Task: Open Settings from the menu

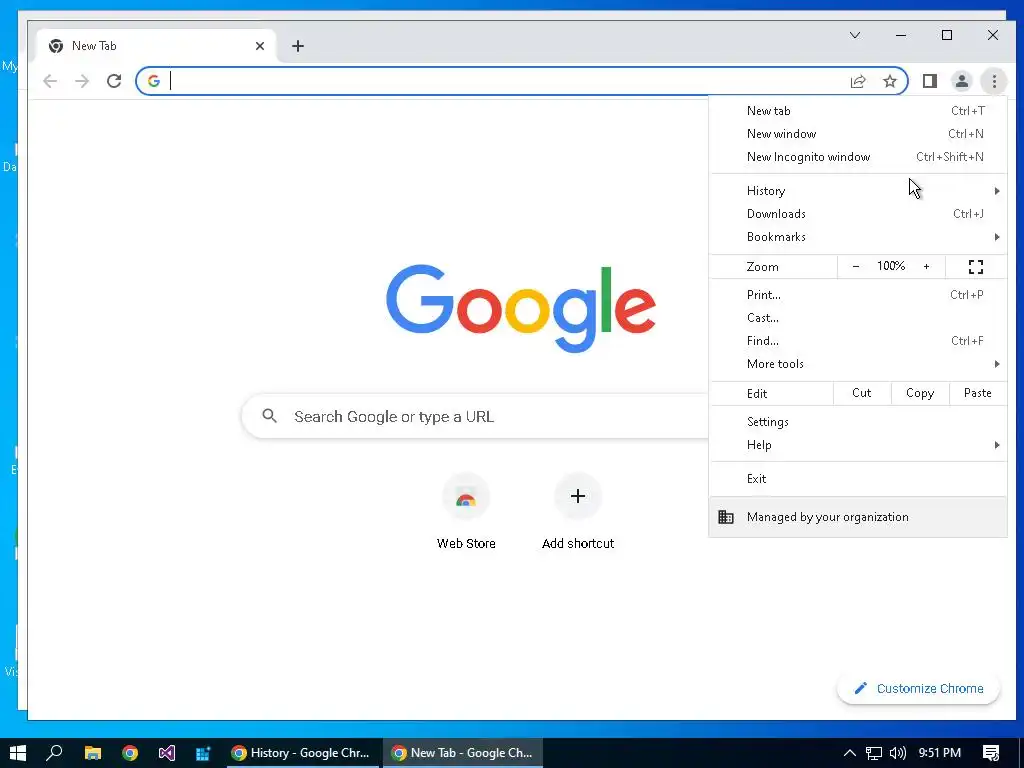Action: click(858, 422)
